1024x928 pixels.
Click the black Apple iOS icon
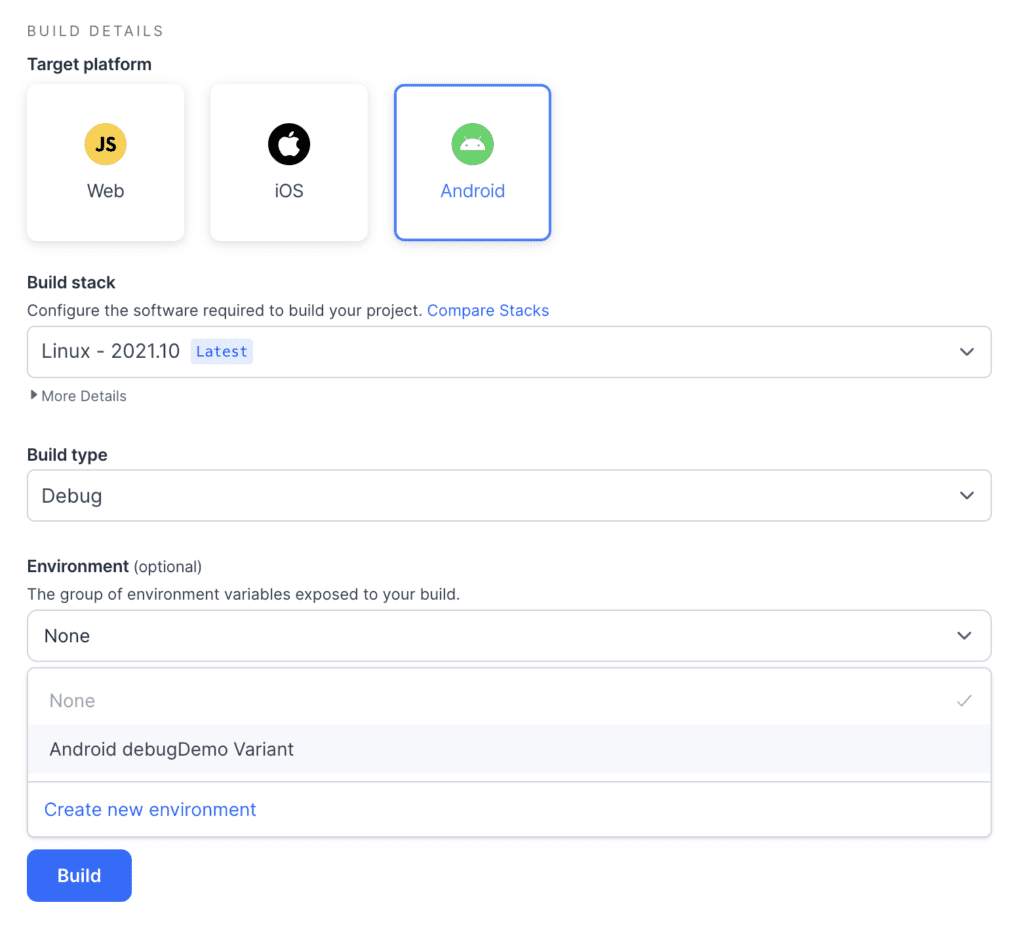click(289, 145)
